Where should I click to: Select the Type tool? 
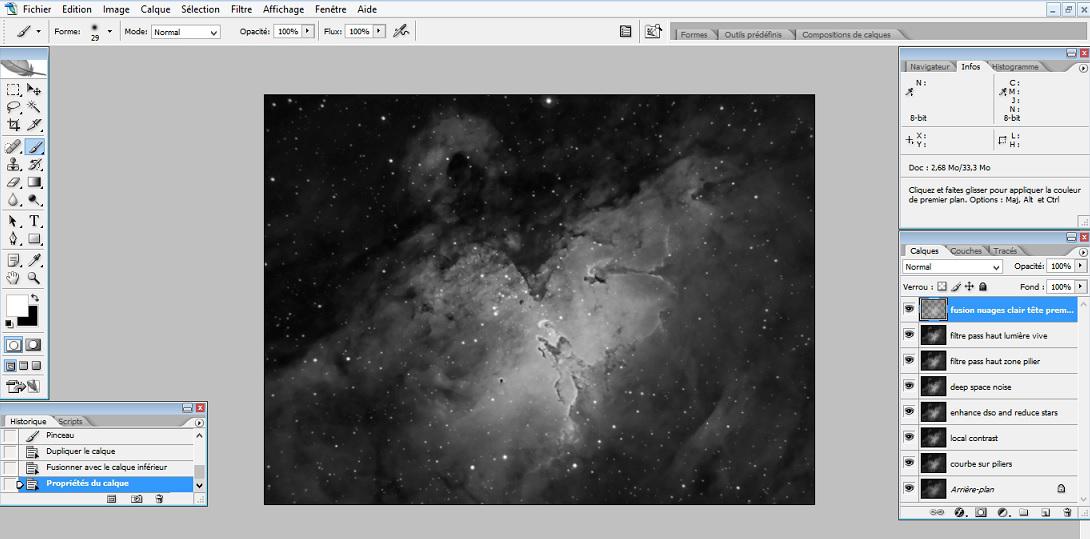[34, 221]
